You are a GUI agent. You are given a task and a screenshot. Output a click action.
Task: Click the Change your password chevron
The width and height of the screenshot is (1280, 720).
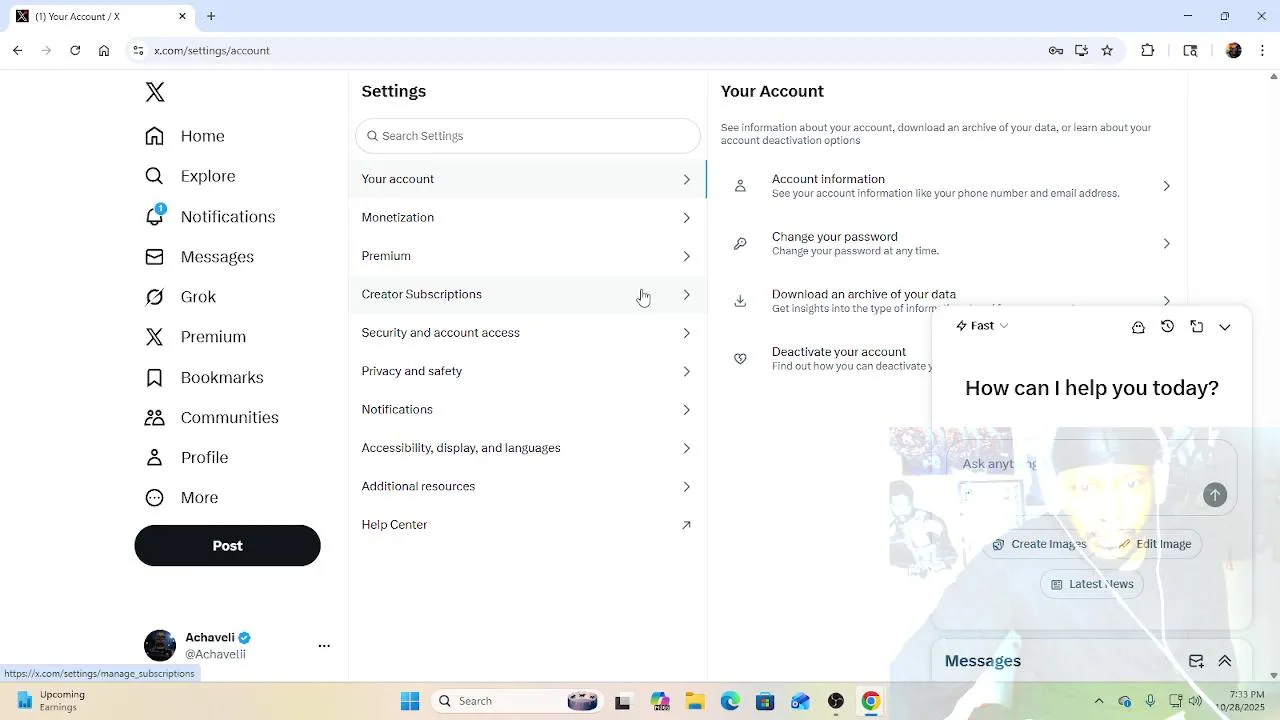[1166, 243]
